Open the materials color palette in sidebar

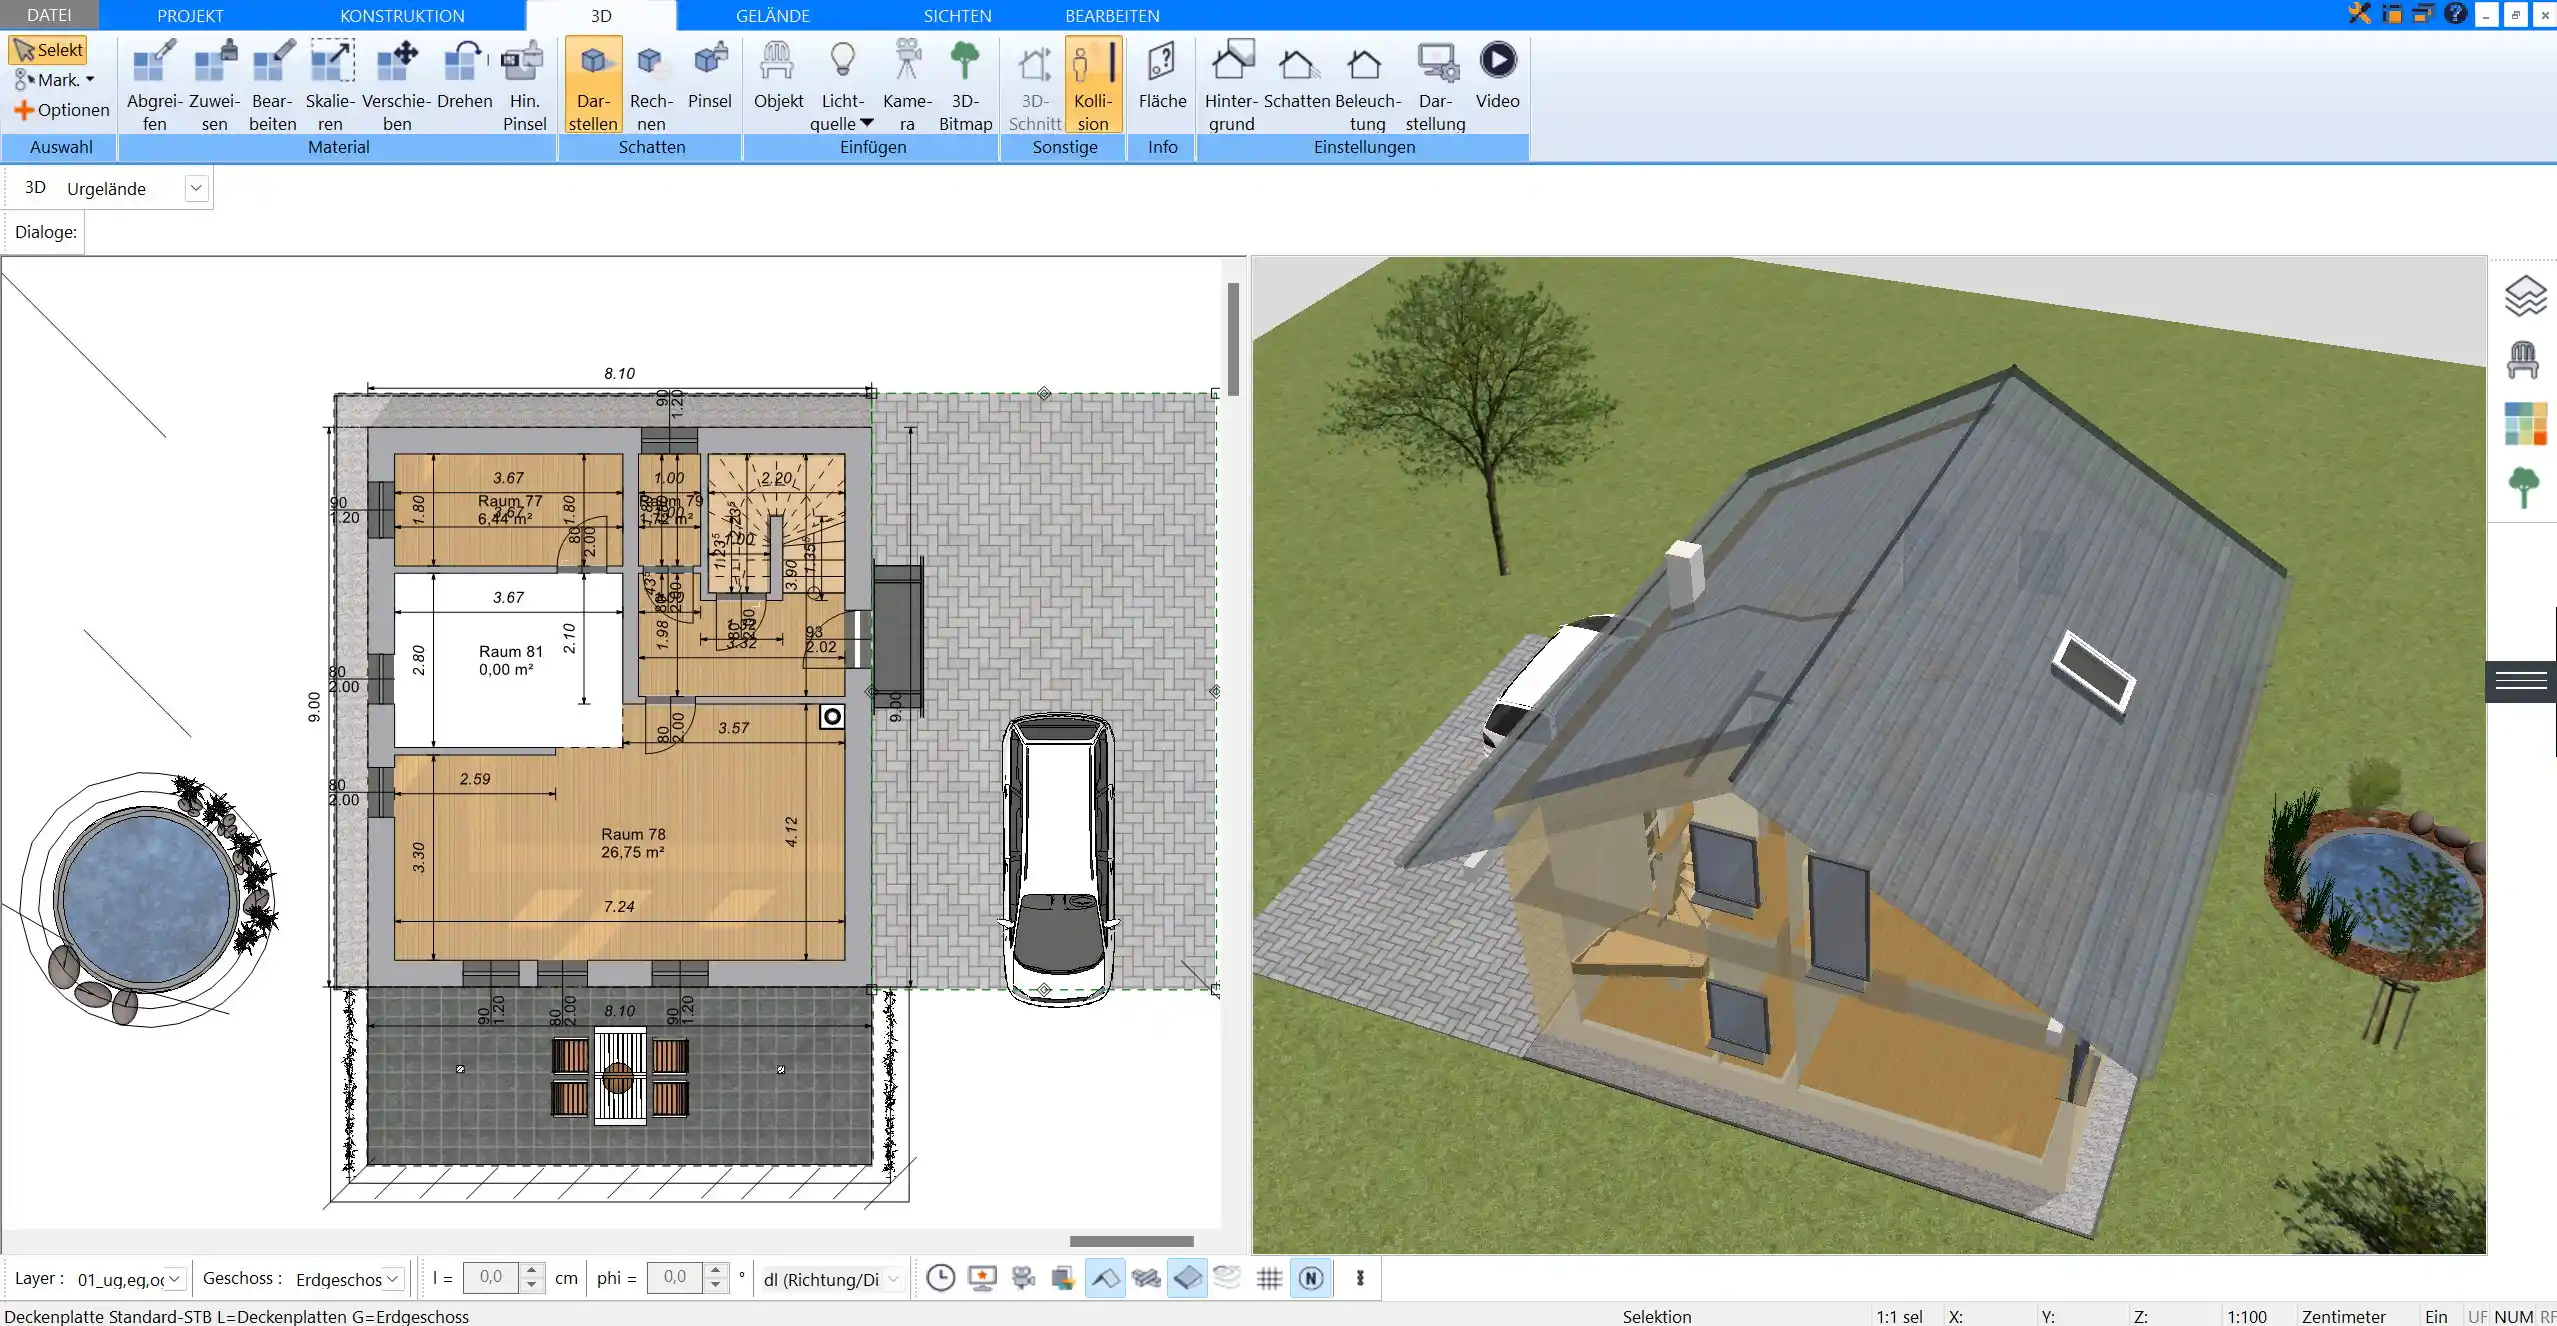click(x=2525, y=424)
